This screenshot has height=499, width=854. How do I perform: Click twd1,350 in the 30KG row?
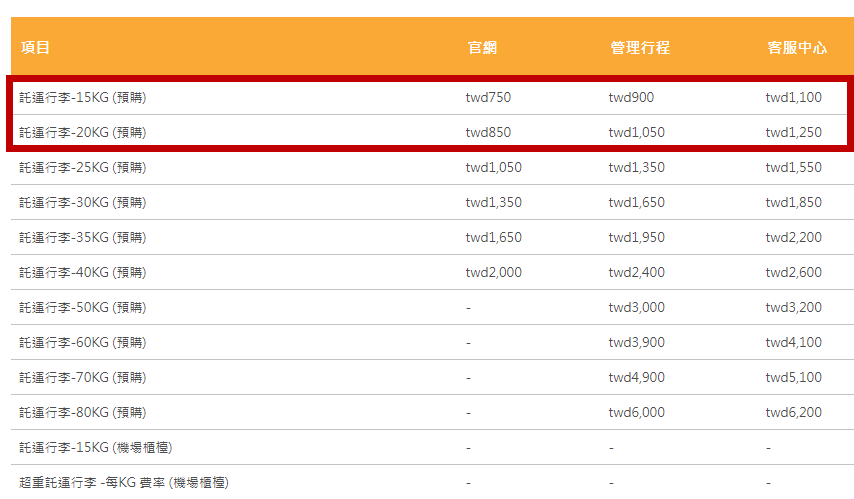pos(493,203)
